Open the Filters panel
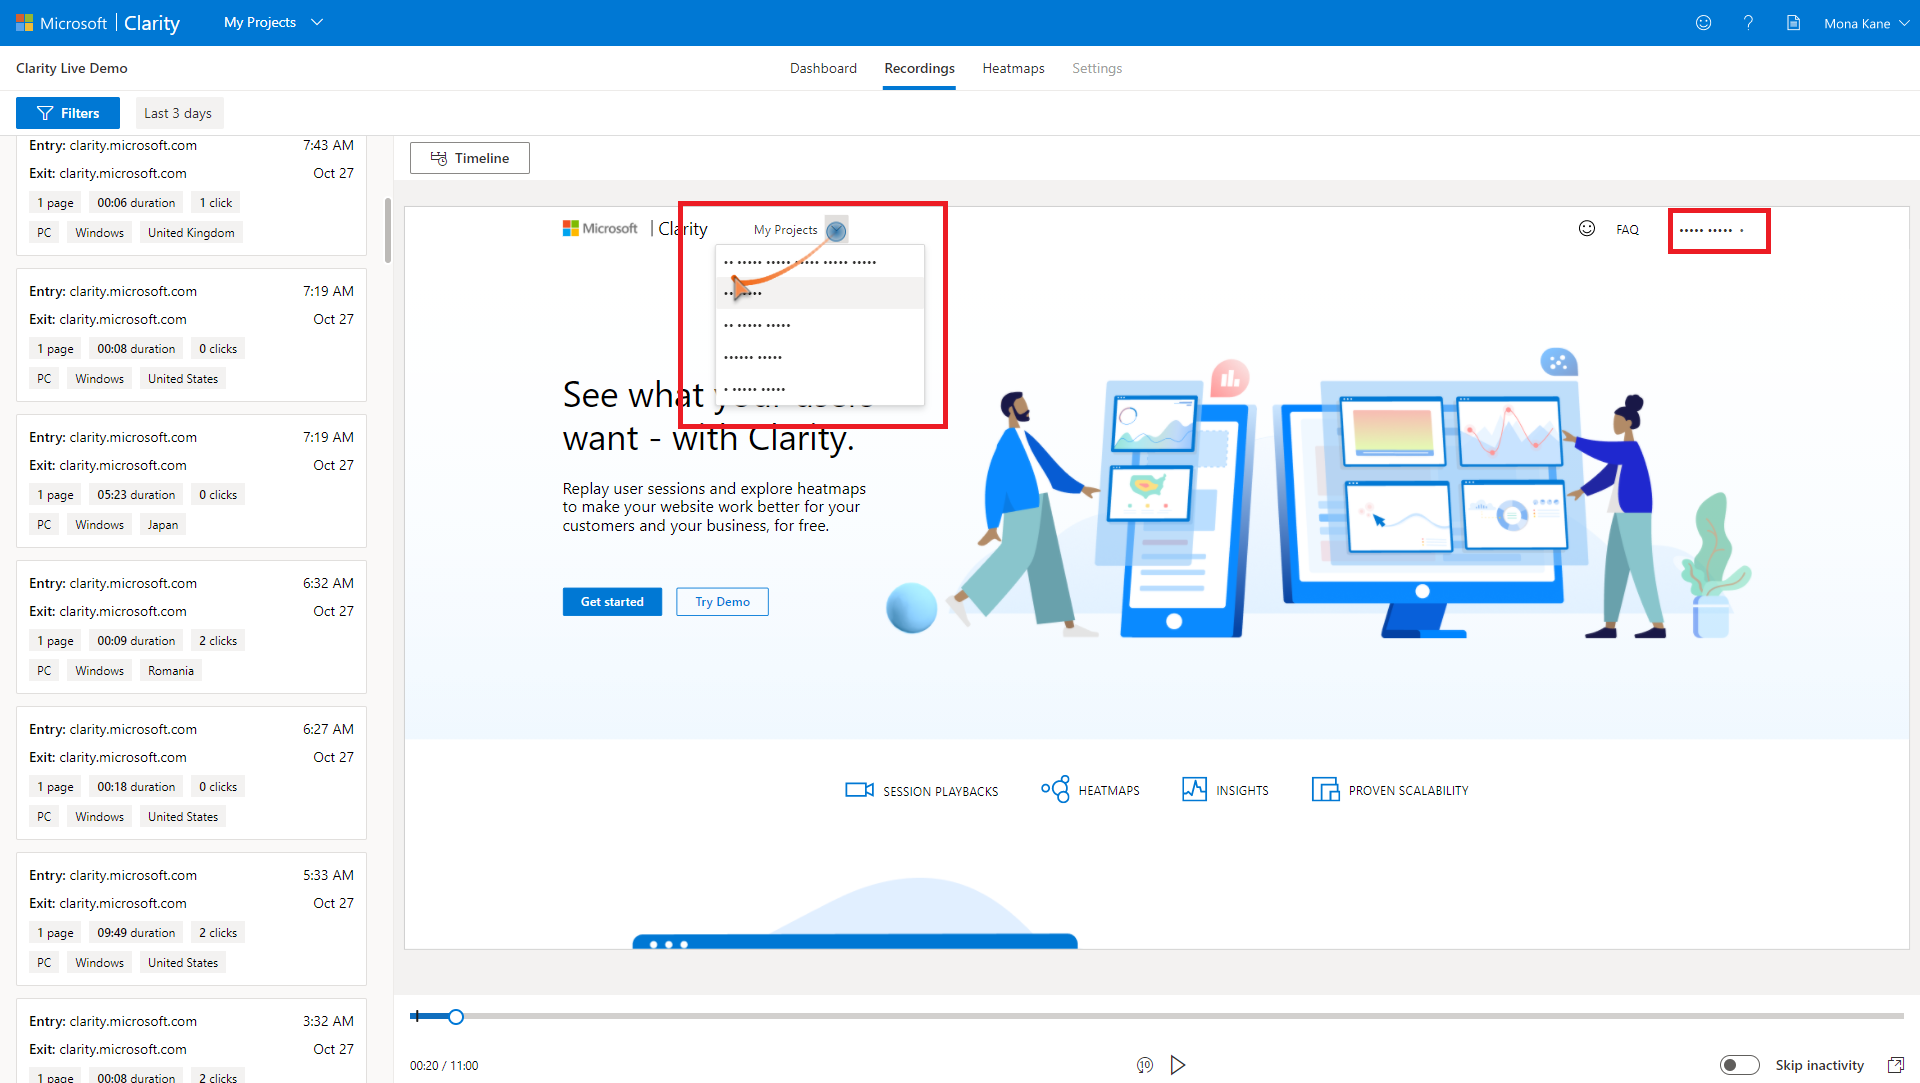Viewport: 1920px width, 1083px height. (67, 113)
